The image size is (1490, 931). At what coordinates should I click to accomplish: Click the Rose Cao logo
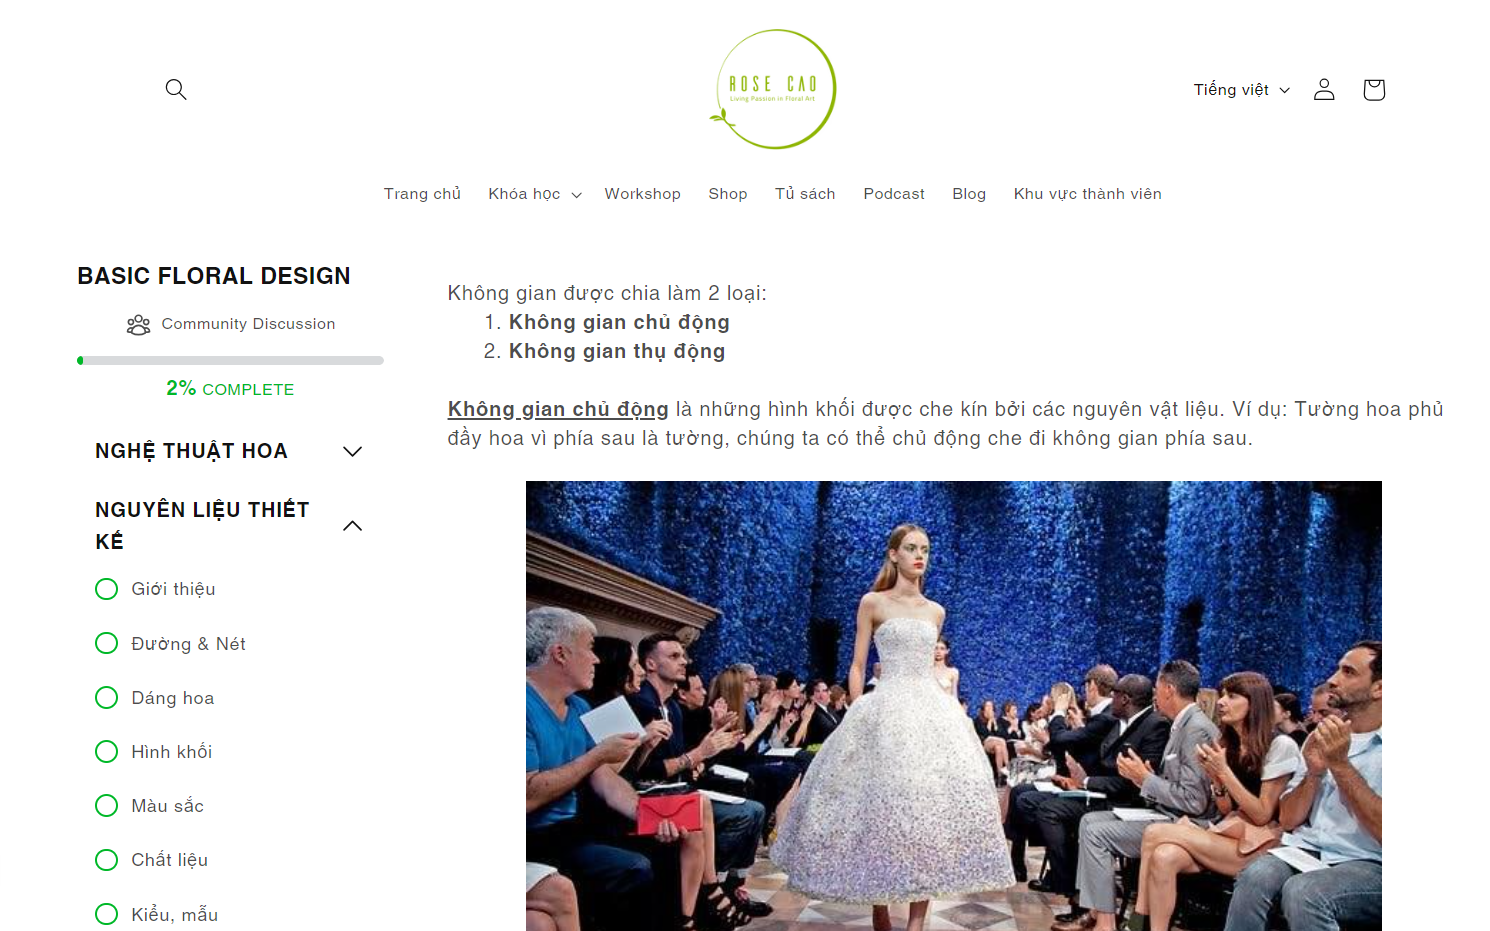(x=775, y=89)
